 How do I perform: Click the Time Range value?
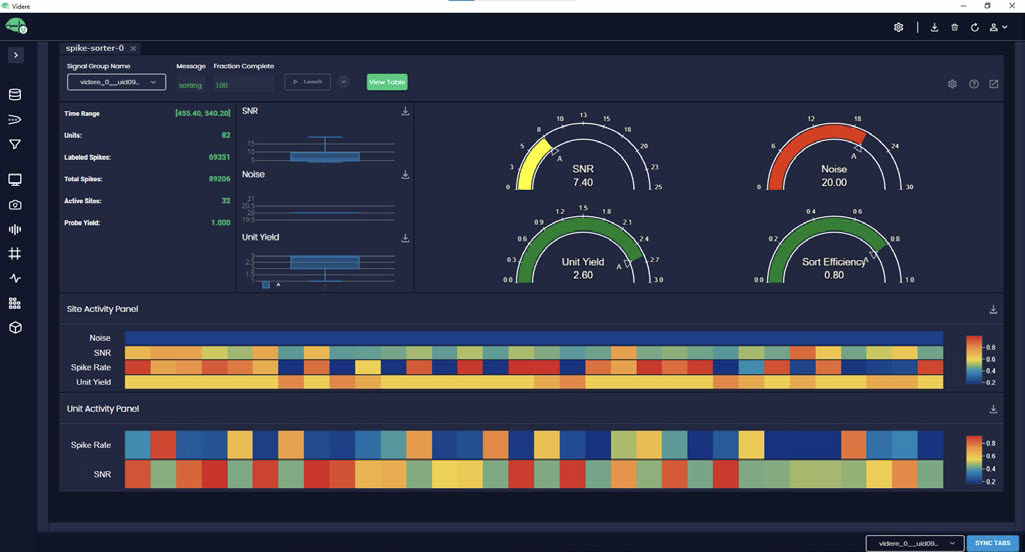(203, 113)
